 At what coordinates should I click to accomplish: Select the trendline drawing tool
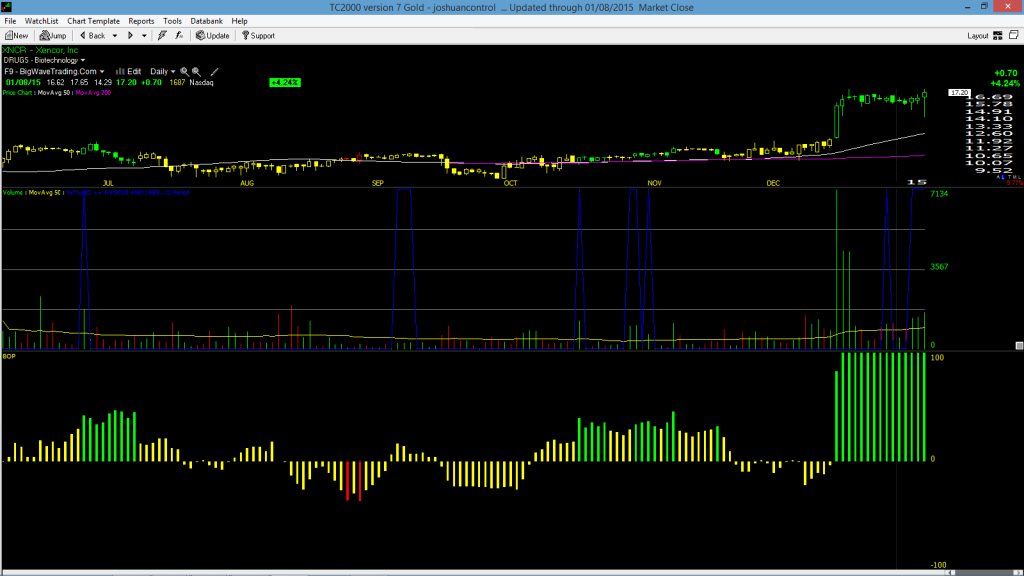tap(214, 71)
